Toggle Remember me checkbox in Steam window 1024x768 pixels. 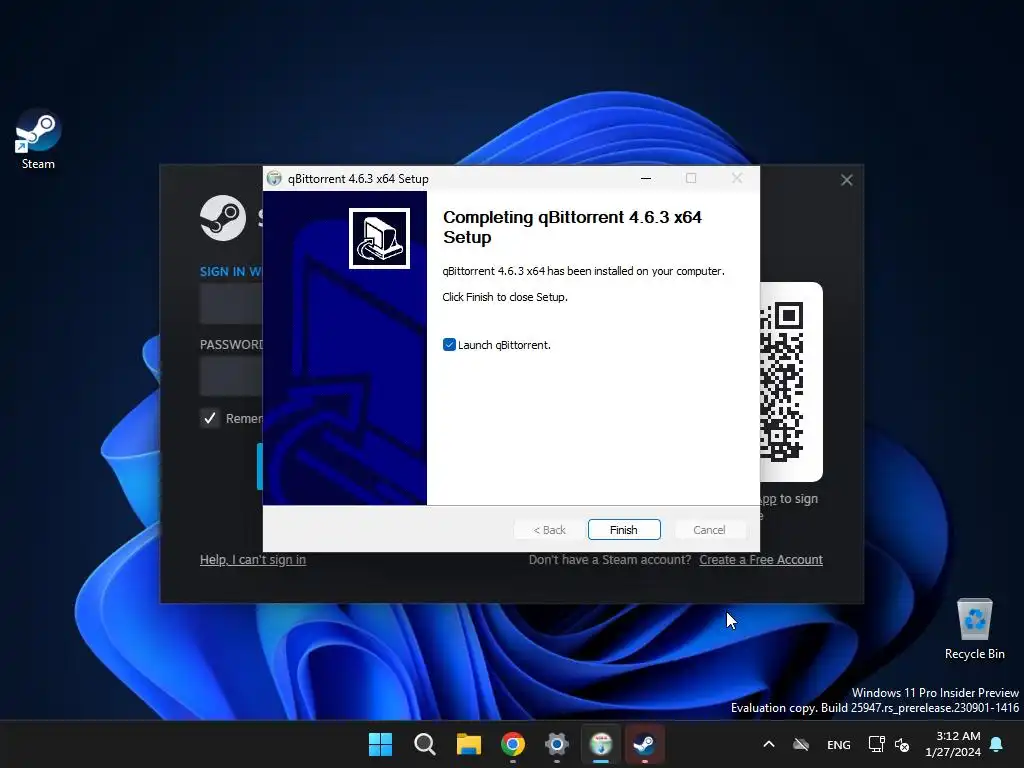[210, 418]
